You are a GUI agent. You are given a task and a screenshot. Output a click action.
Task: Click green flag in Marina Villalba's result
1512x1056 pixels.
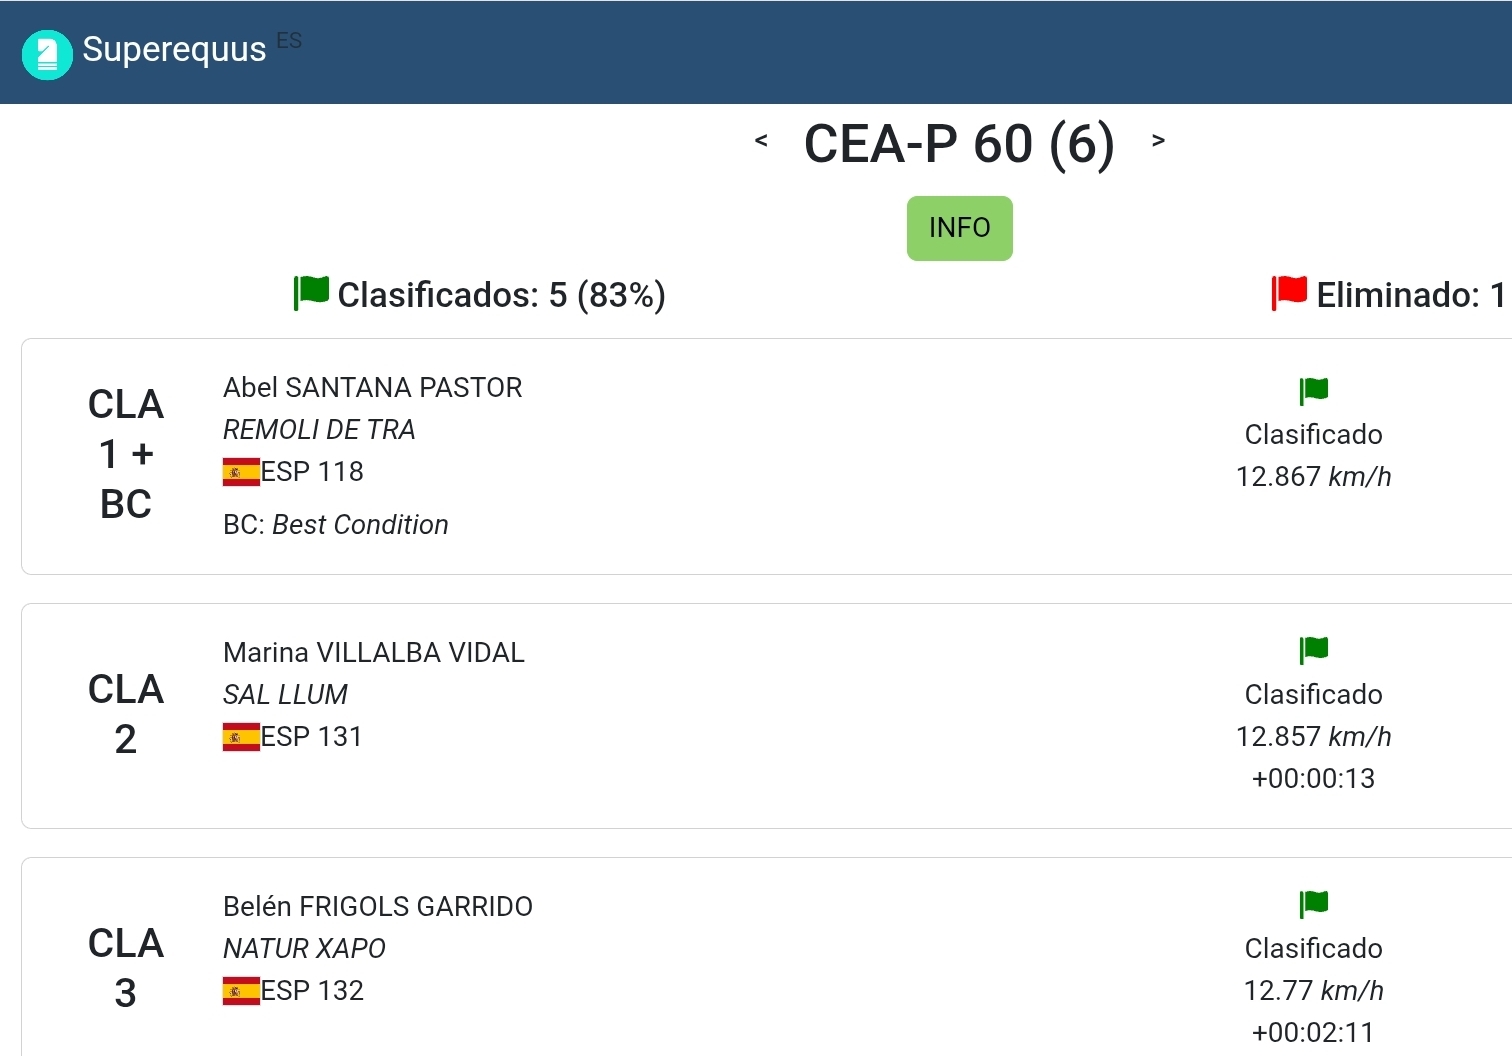tap(1313, 651)
